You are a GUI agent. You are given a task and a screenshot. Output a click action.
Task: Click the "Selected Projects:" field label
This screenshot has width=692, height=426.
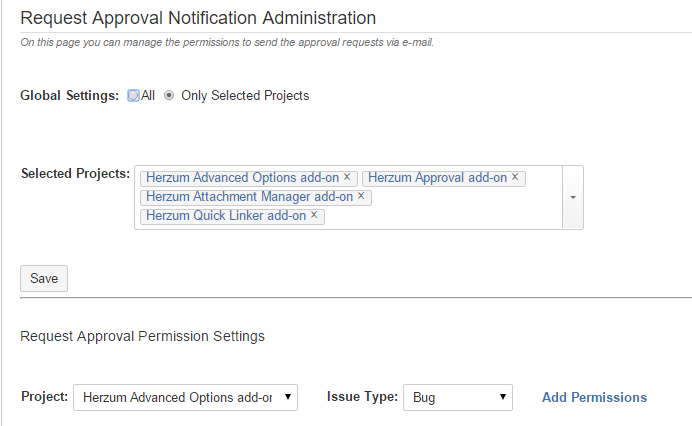coord(75,174)
